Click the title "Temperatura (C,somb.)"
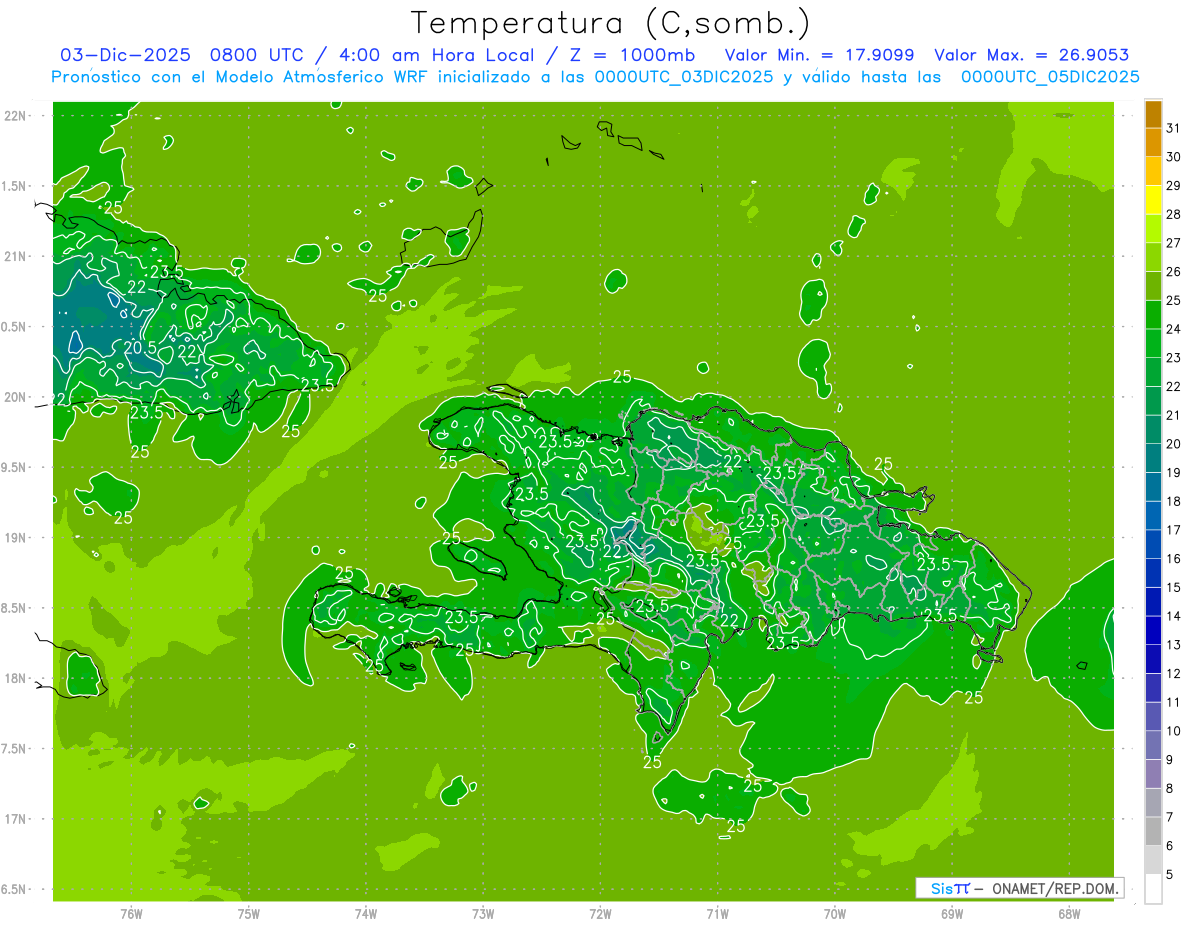The height and width of the screenshot is (927, 1200). [x=611, y=23]
